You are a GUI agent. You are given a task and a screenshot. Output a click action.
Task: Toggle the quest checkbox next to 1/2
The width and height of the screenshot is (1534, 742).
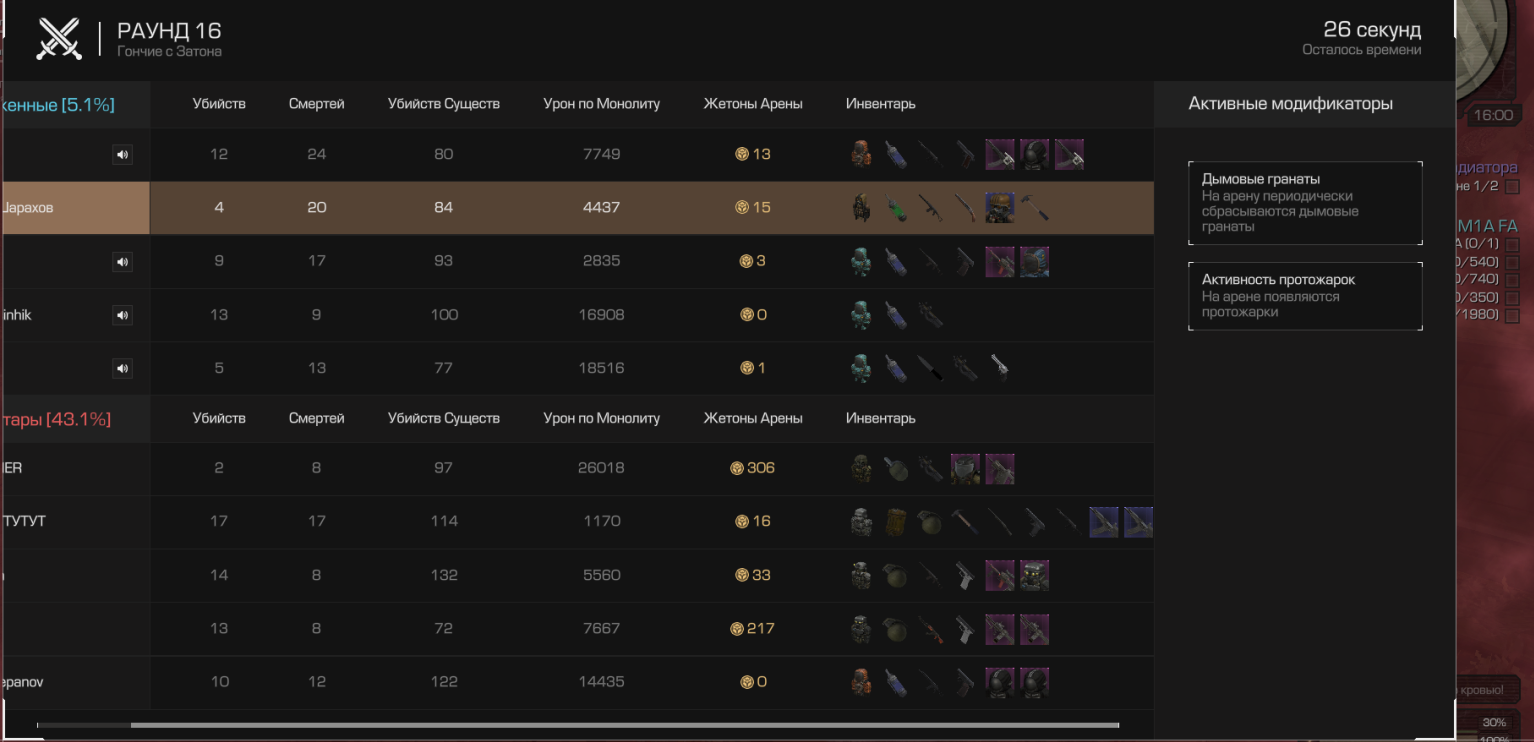click(1512, 187)
